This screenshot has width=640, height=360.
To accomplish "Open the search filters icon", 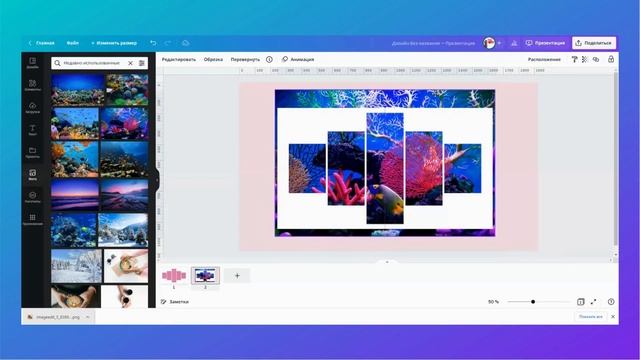I will point(142,63).
